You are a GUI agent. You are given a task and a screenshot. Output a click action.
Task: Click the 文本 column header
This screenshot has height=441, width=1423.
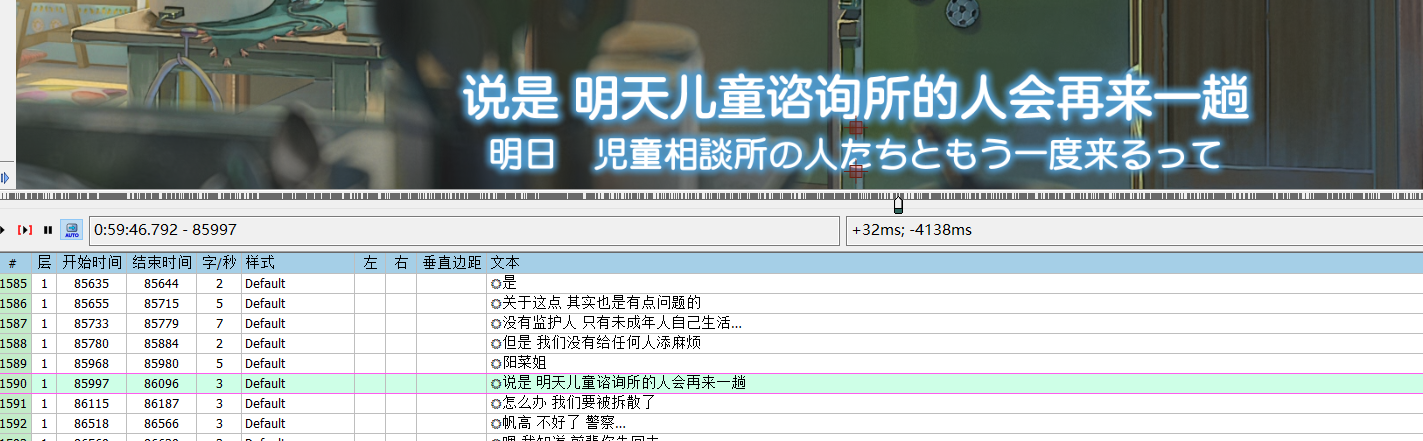click(x=955, y=263)
